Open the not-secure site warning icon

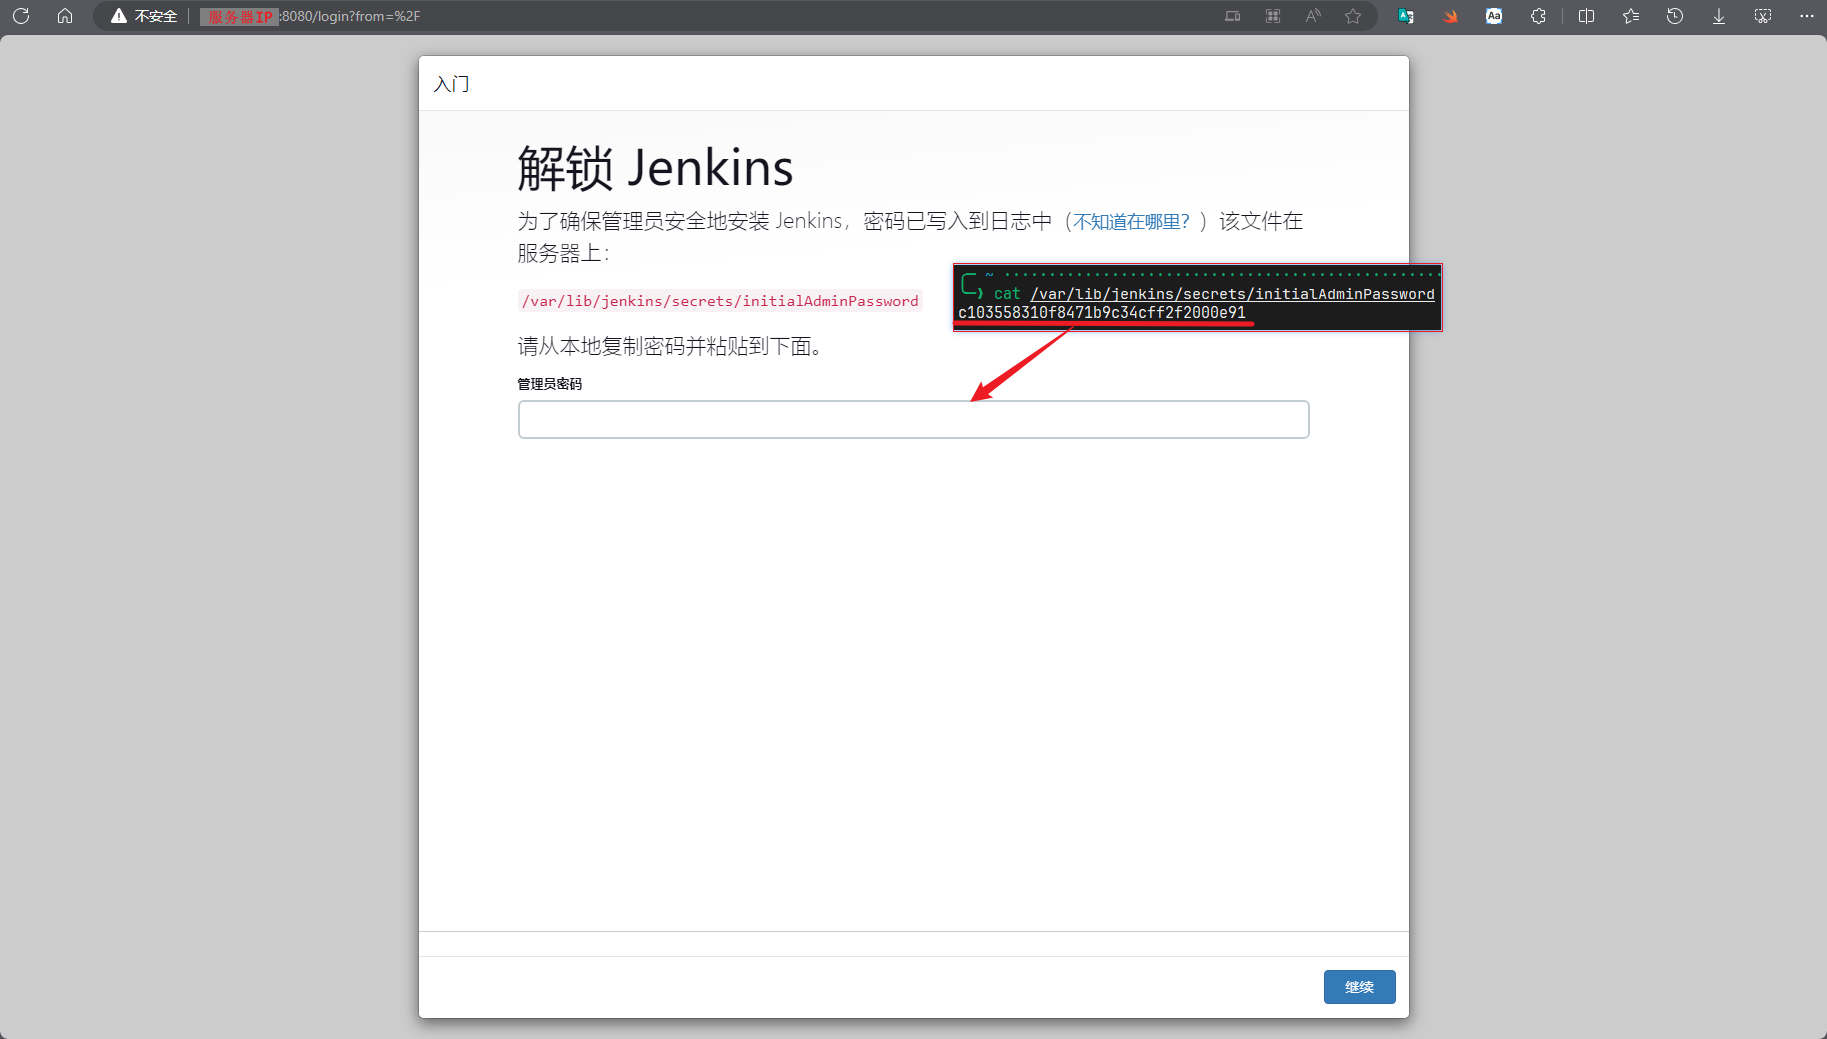click(x=119, y=16)
